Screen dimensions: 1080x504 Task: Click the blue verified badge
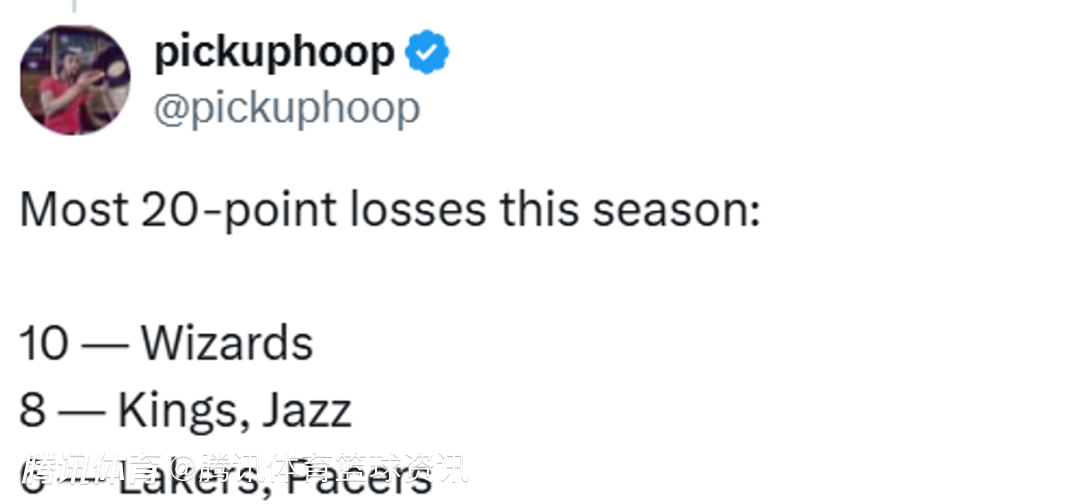tap(427, 54)
